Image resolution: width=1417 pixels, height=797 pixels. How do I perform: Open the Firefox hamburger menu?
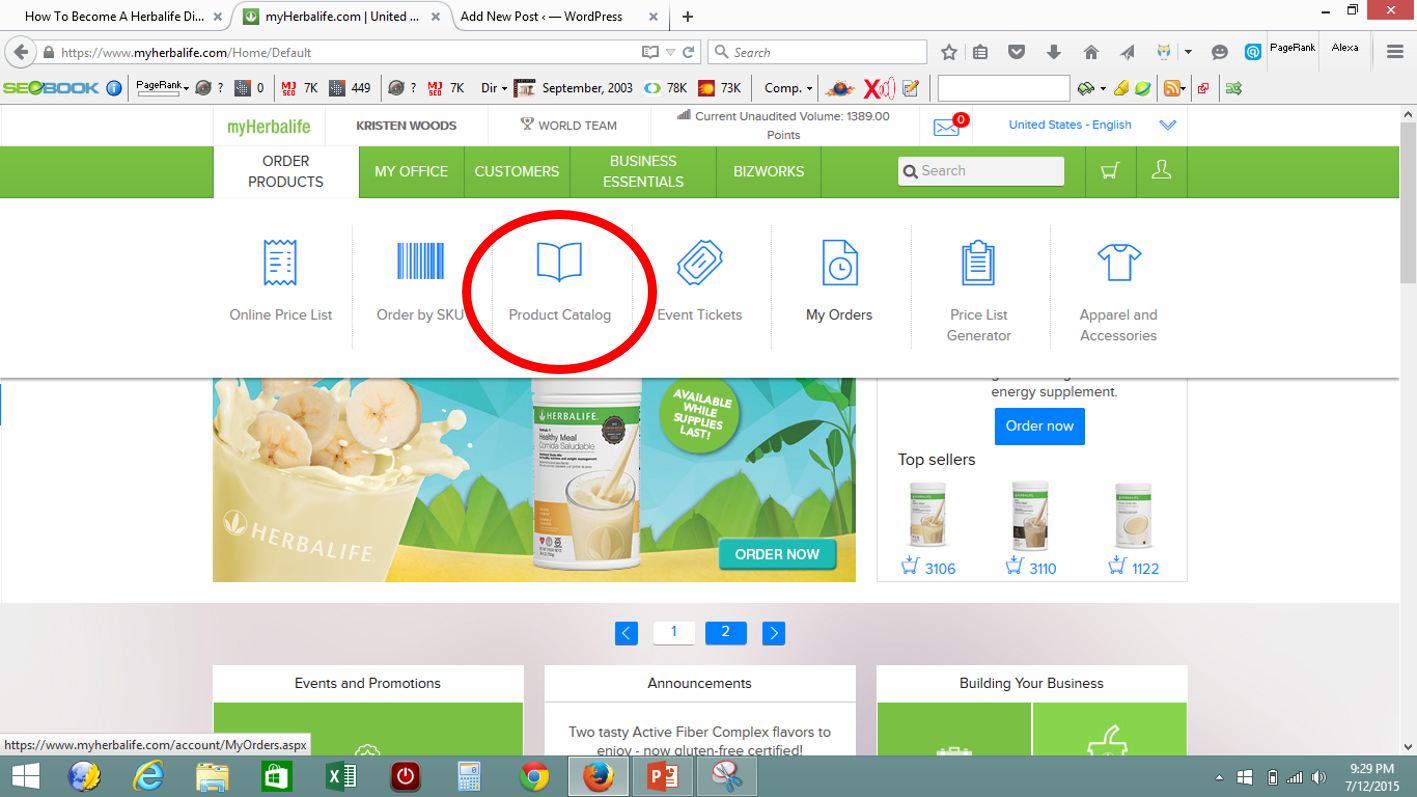(1395, 52)
